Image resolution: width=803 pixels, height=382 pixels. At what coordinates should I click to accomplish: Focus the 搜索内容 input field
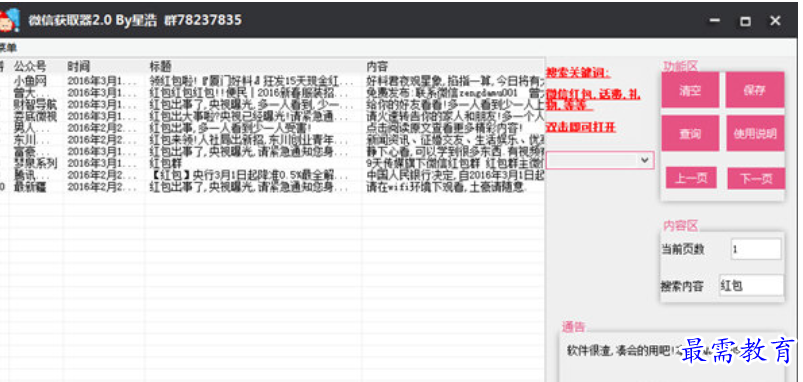coord(751,286)
